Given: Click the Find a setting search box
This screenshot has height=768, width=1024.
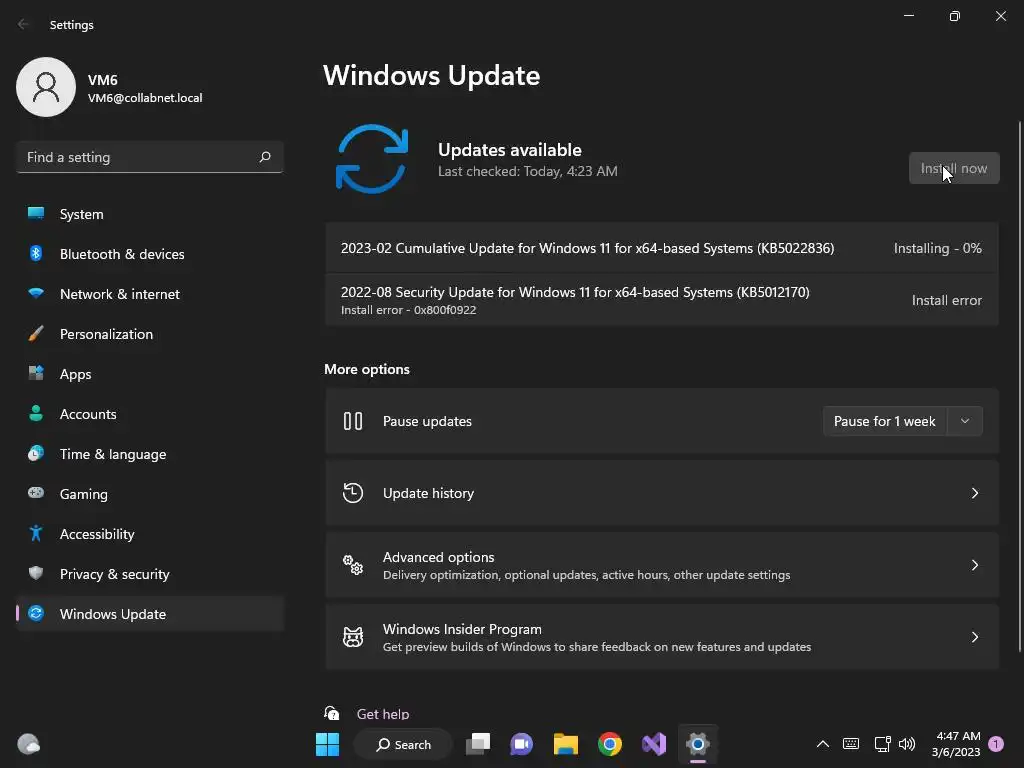Looking at the screenshot, I should pyautogui.click(x=150, y=157).
